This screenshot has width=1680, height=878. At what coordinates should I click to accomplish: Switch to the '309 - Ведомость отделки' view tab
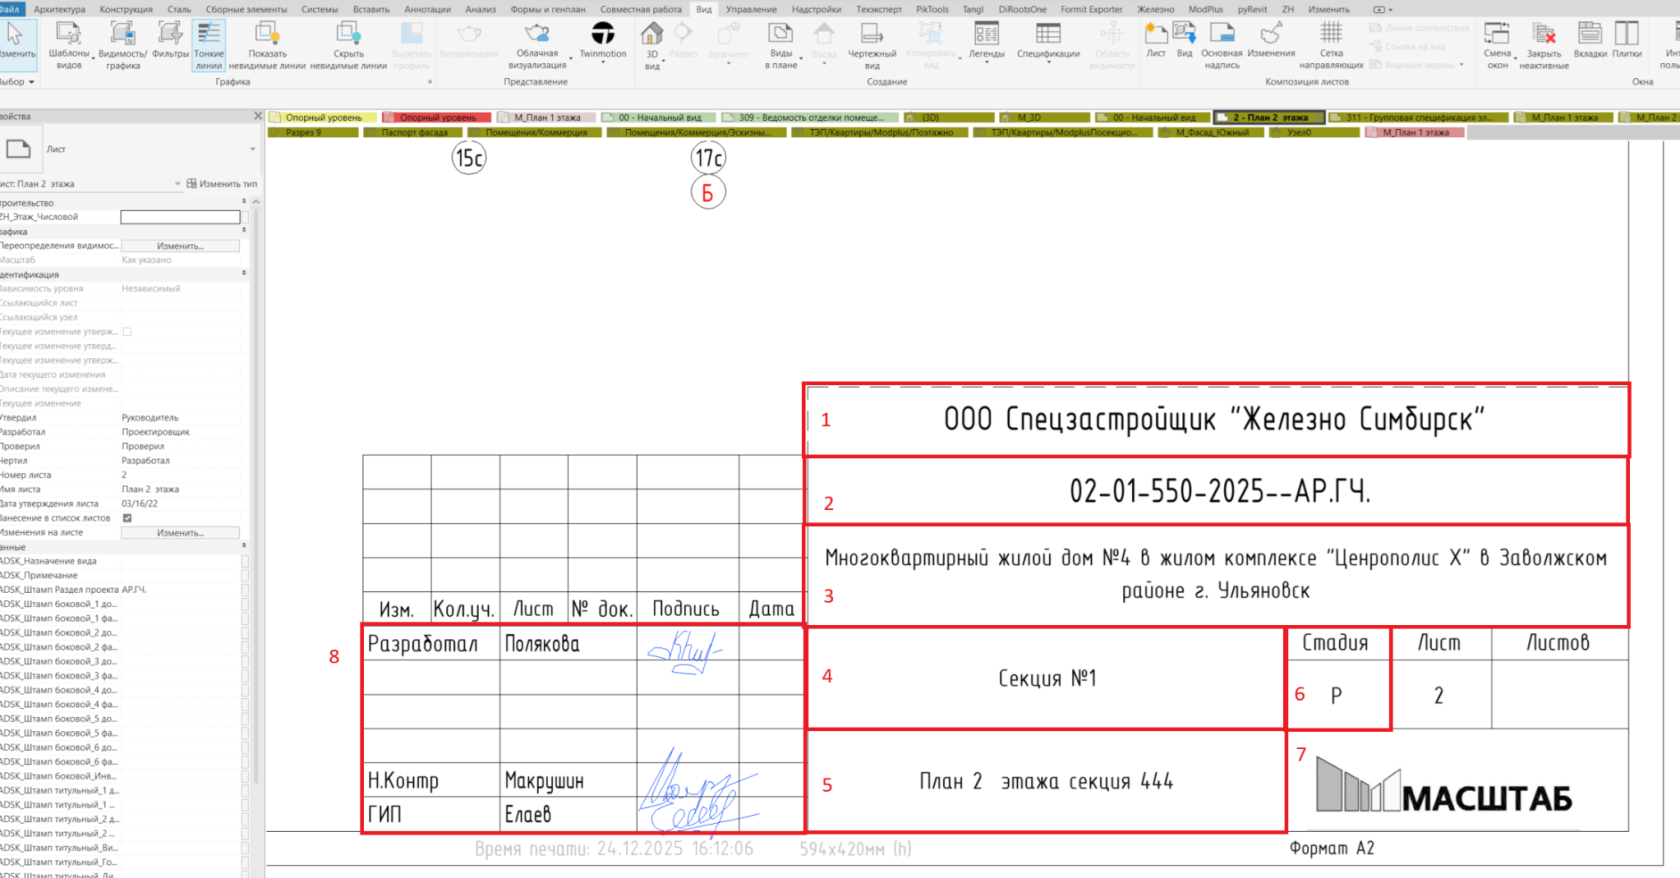click(x=810, y=118)
